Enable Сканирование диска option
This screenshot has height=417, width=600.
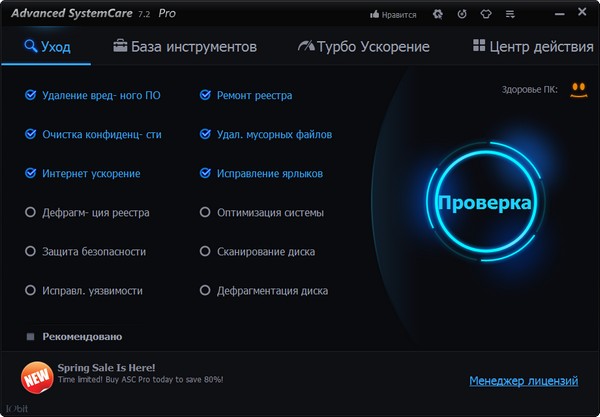point(205,251)
